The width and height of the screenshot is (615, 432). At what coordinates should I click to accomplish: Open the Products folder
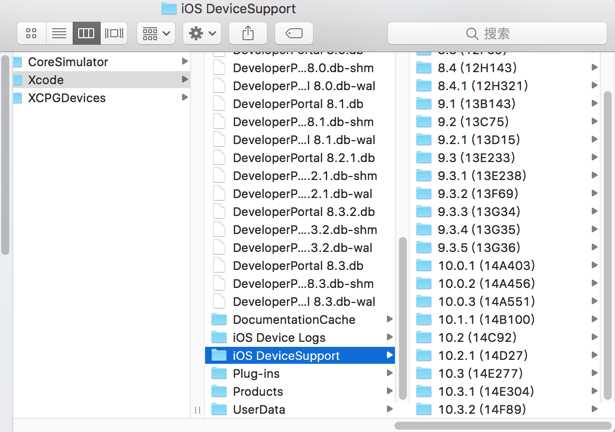(x=300, y=392)
